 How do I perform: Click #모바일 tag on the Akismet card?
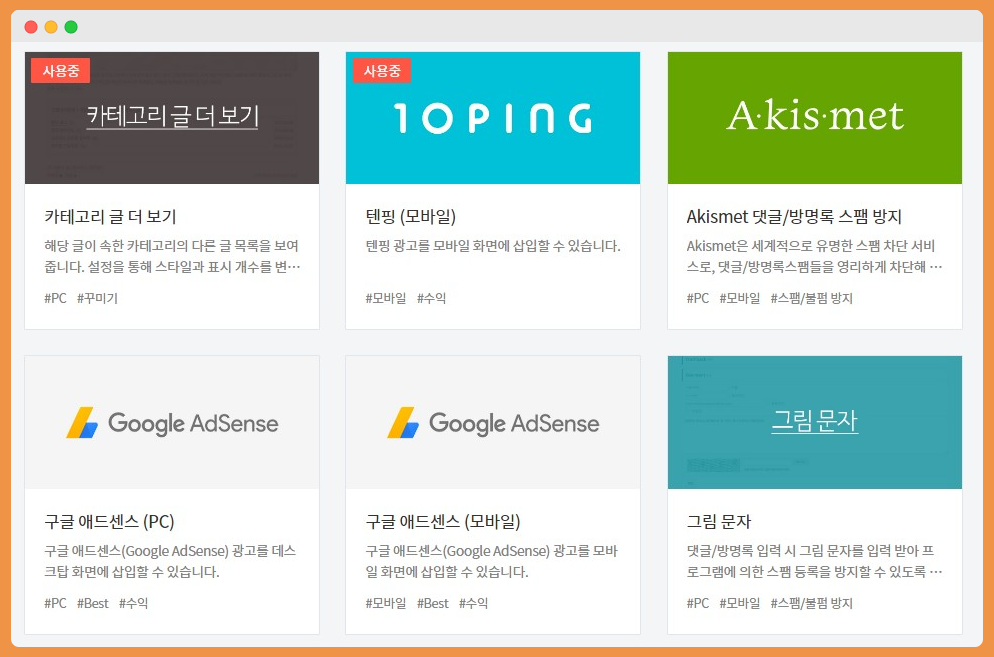coord(740,298)
